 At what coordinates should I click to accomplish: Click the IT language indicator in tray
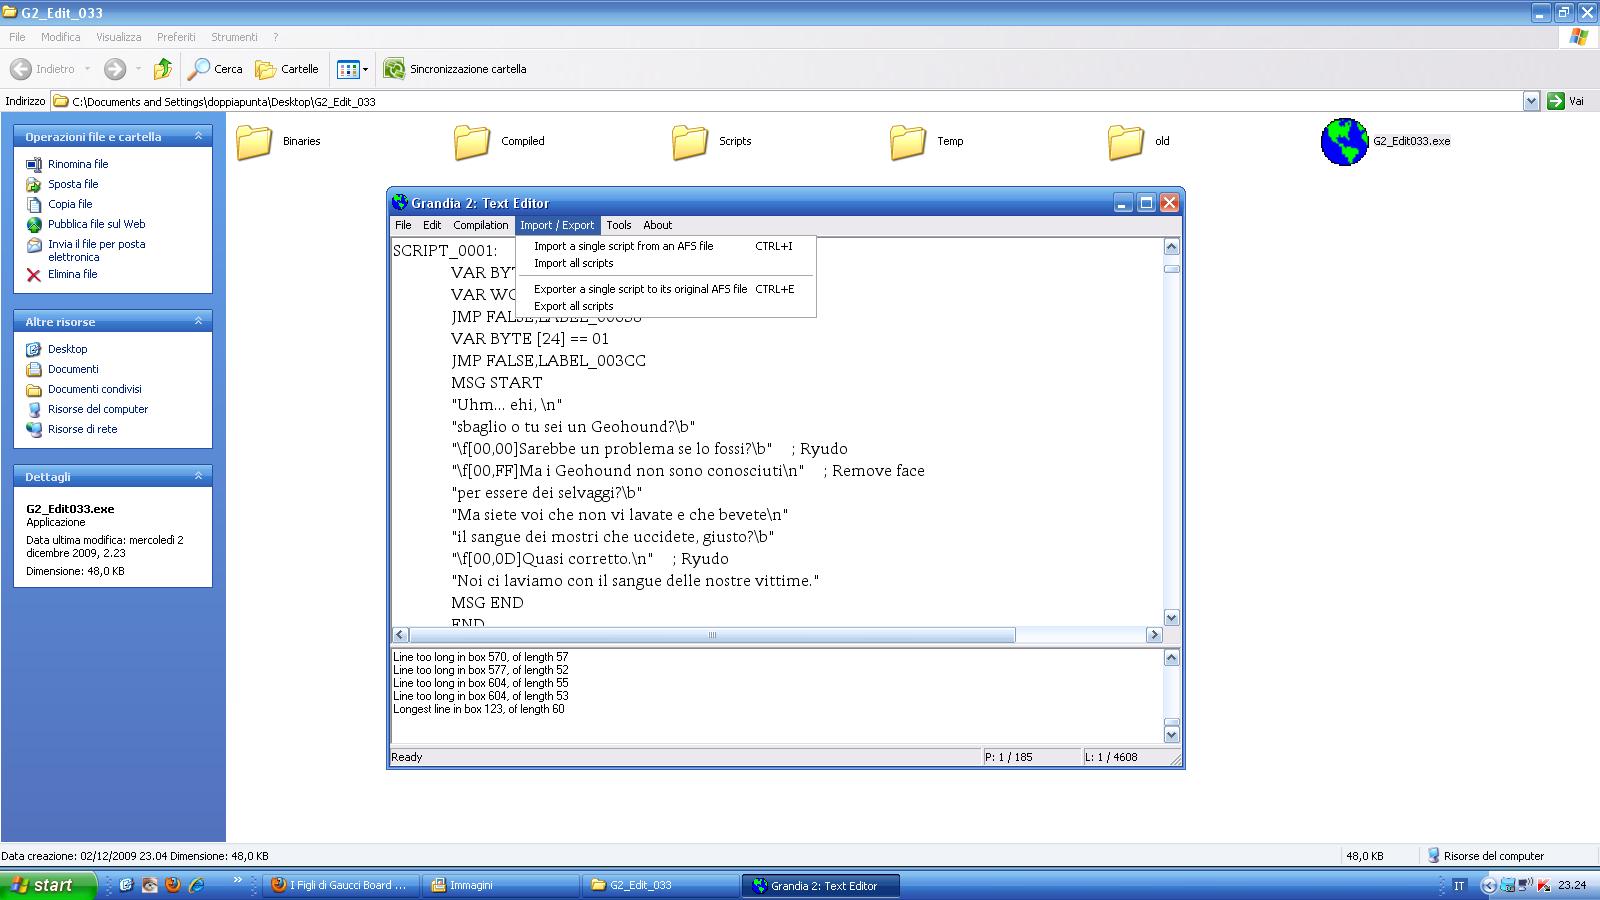(x=1459, y=885)
